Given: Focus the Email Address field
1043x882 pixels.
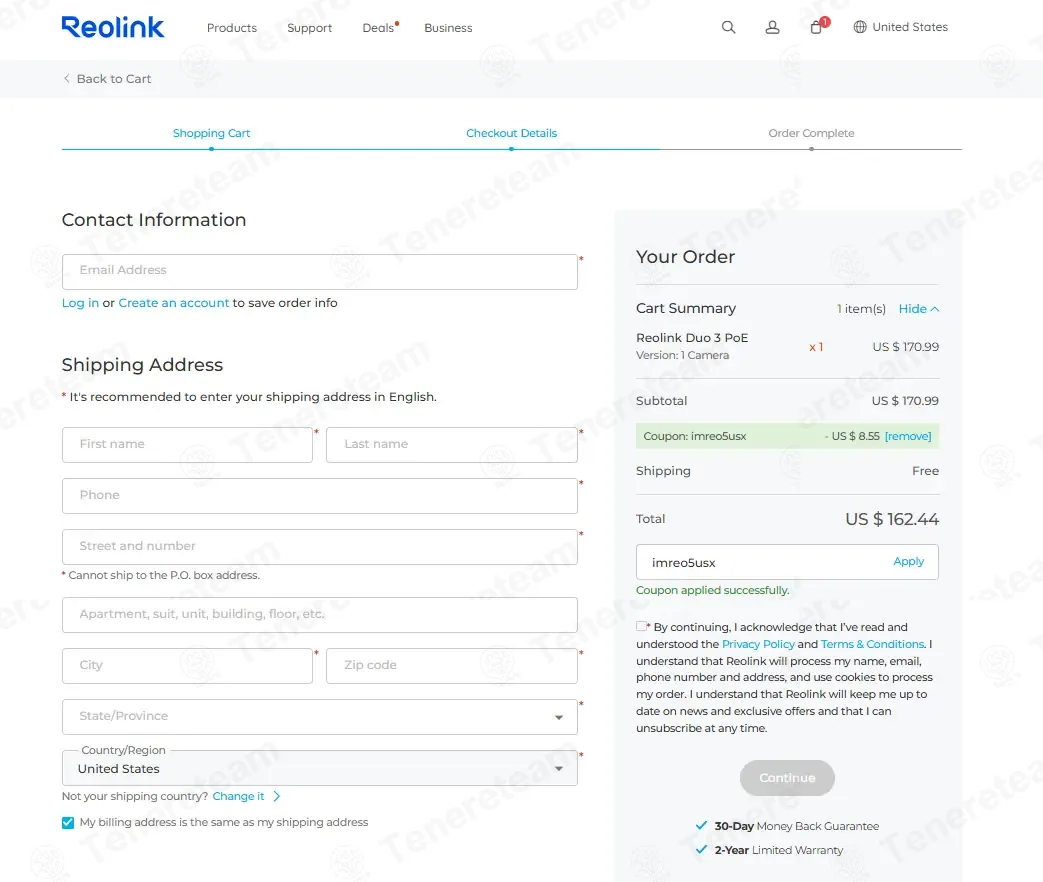Looking at the screenshot, I should point(319,271).
